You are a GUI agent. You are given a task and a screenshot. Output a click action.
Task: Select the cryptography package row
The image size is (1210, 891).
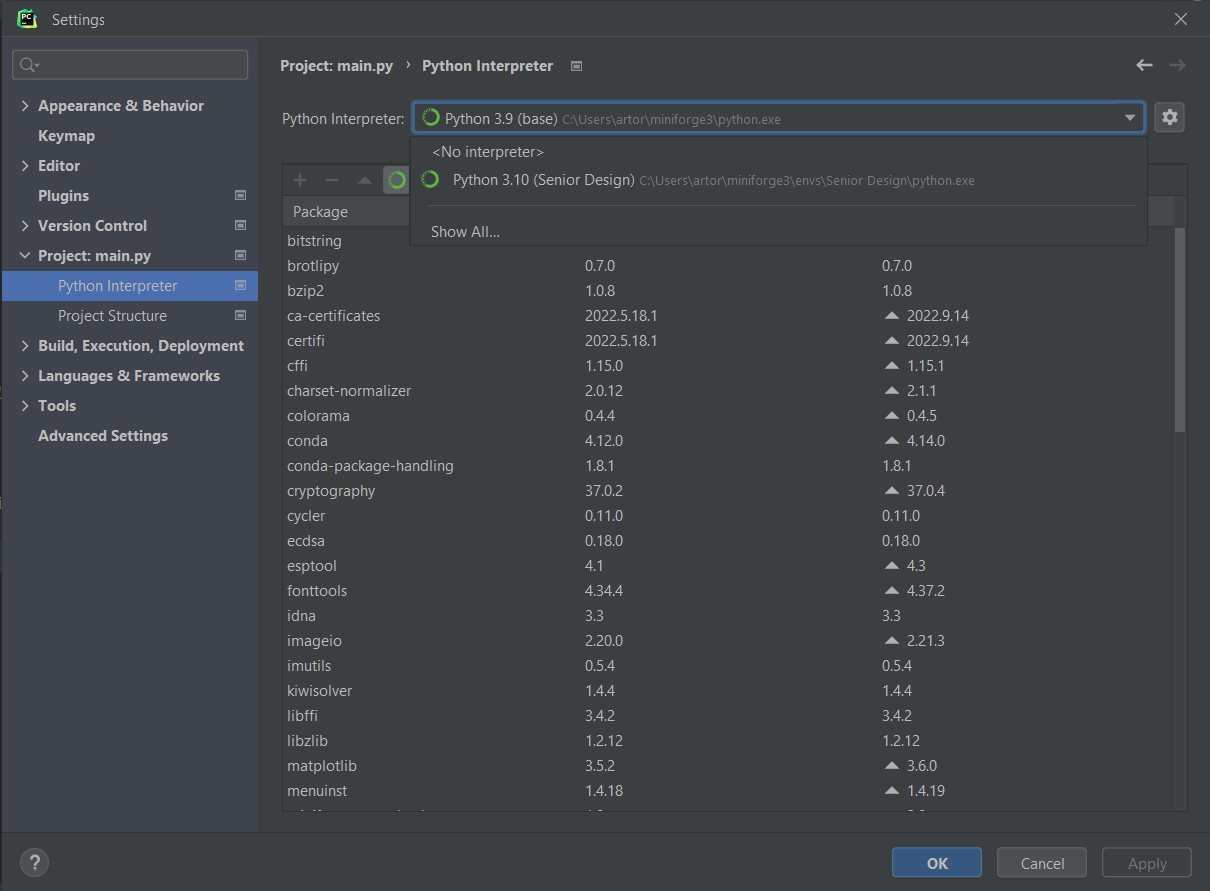pyautogui.click(x=728, y=491)
